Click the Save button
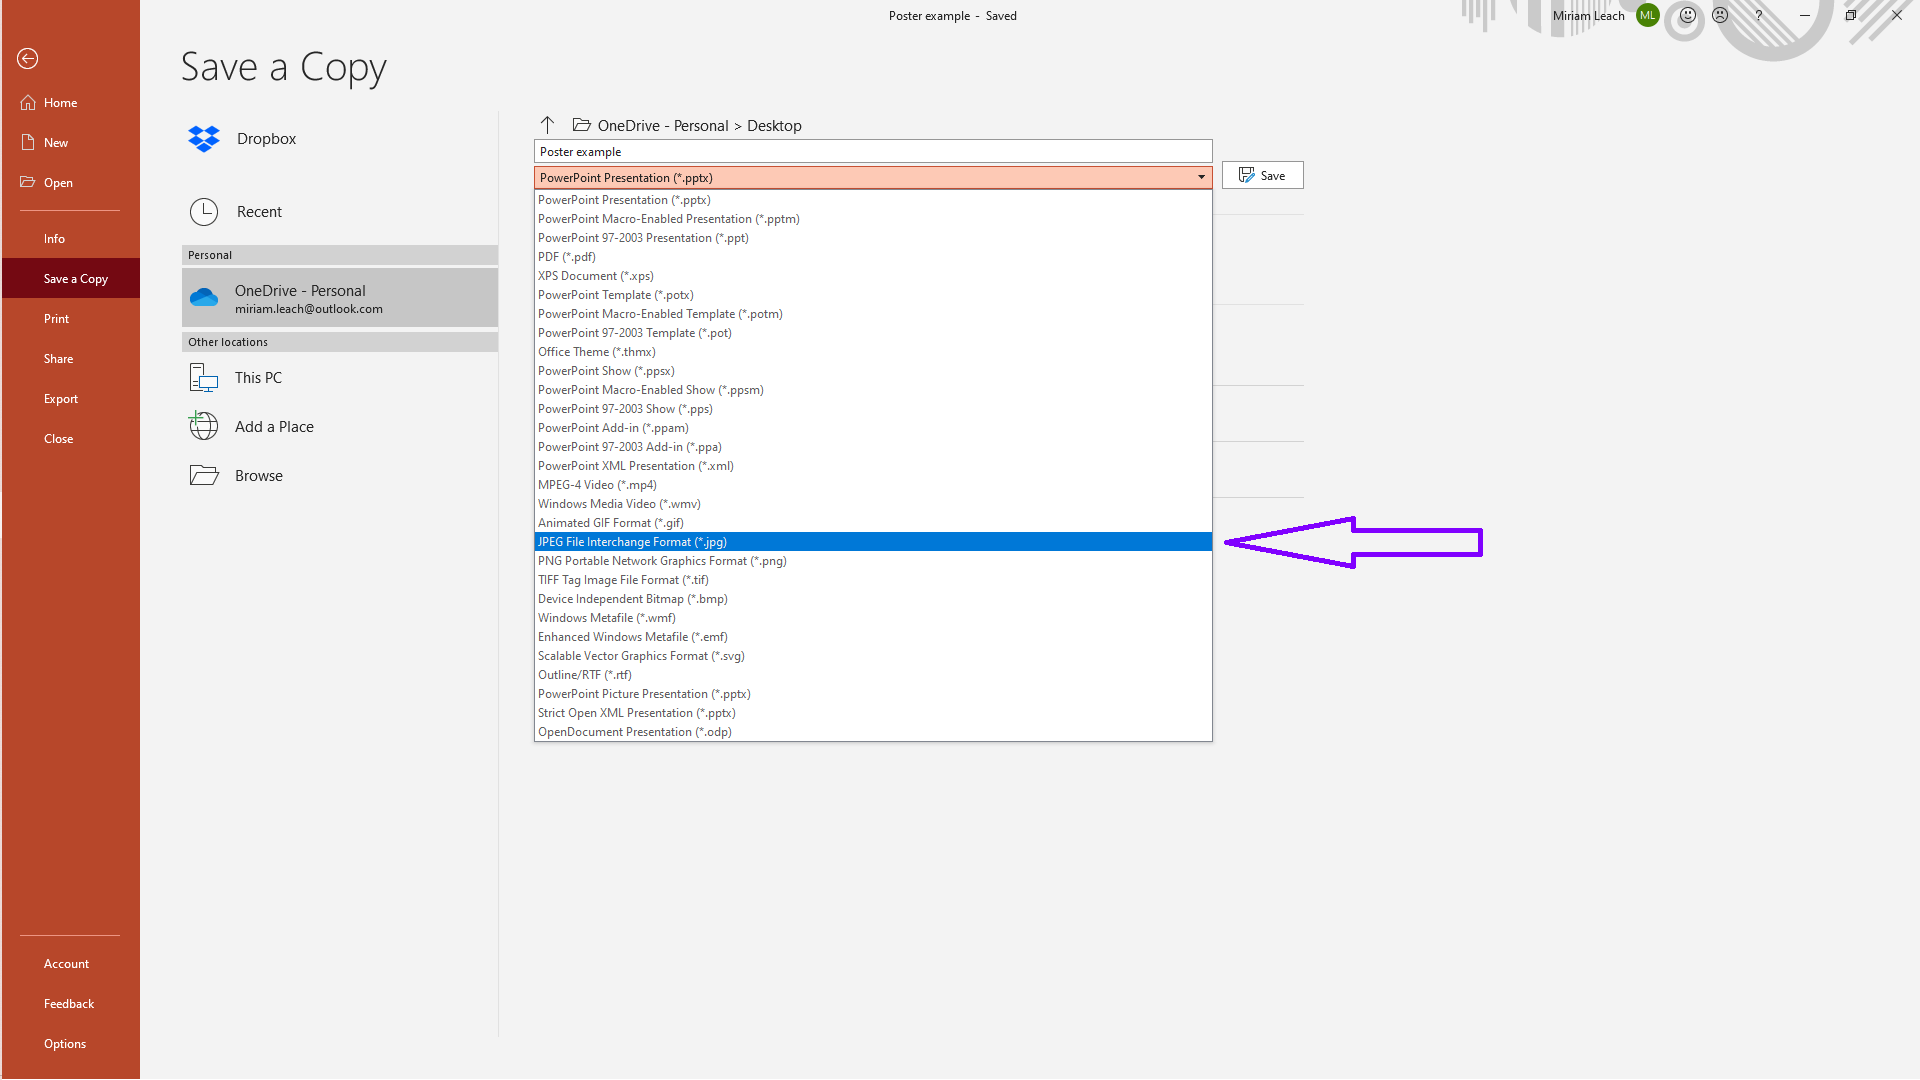Screen dimensions: 1920x1080 coord(1262,175)
